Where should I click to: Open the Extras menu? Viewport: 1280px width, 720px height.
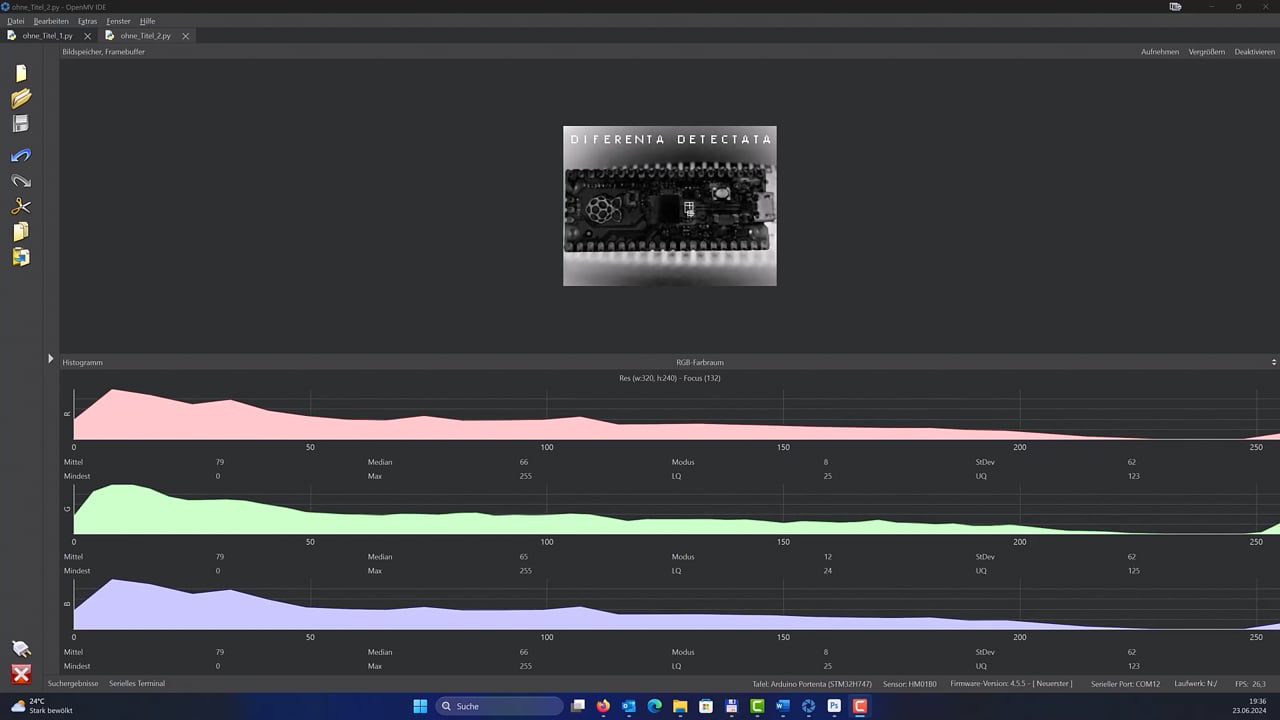(87, 21)
